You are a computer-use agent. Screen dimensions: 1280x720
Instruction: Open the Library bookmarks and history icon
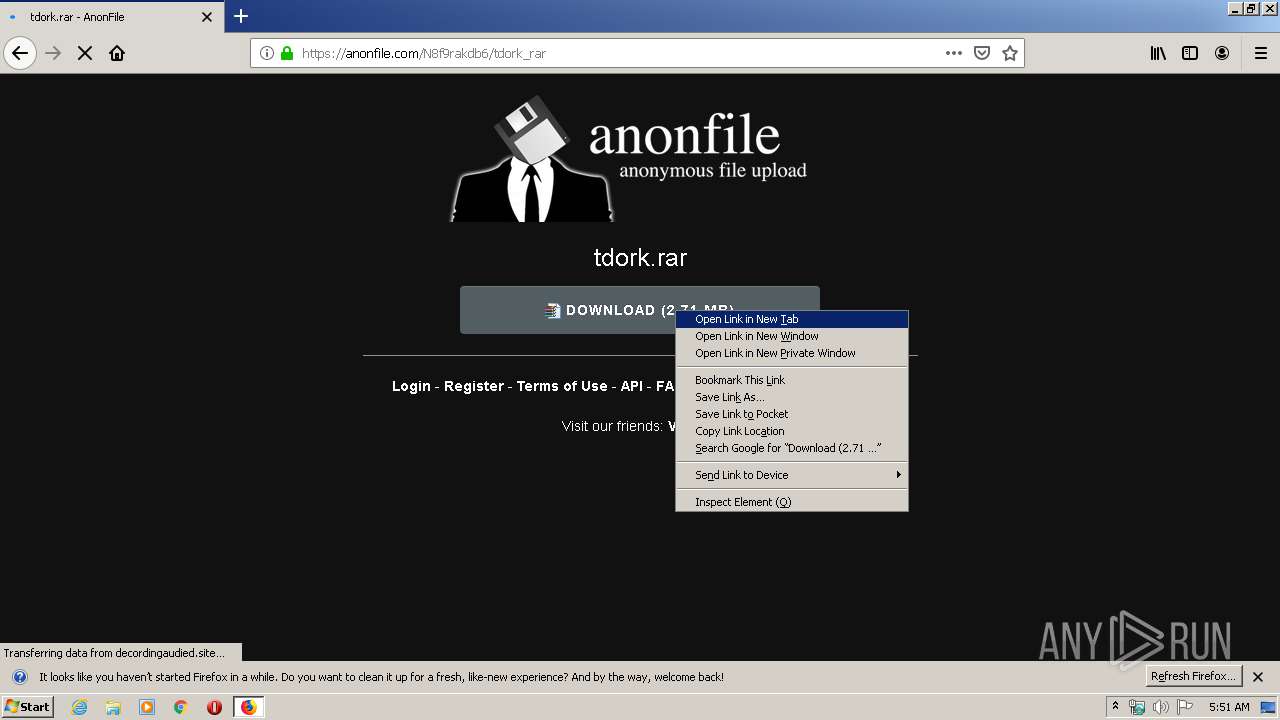[1158, 53]
